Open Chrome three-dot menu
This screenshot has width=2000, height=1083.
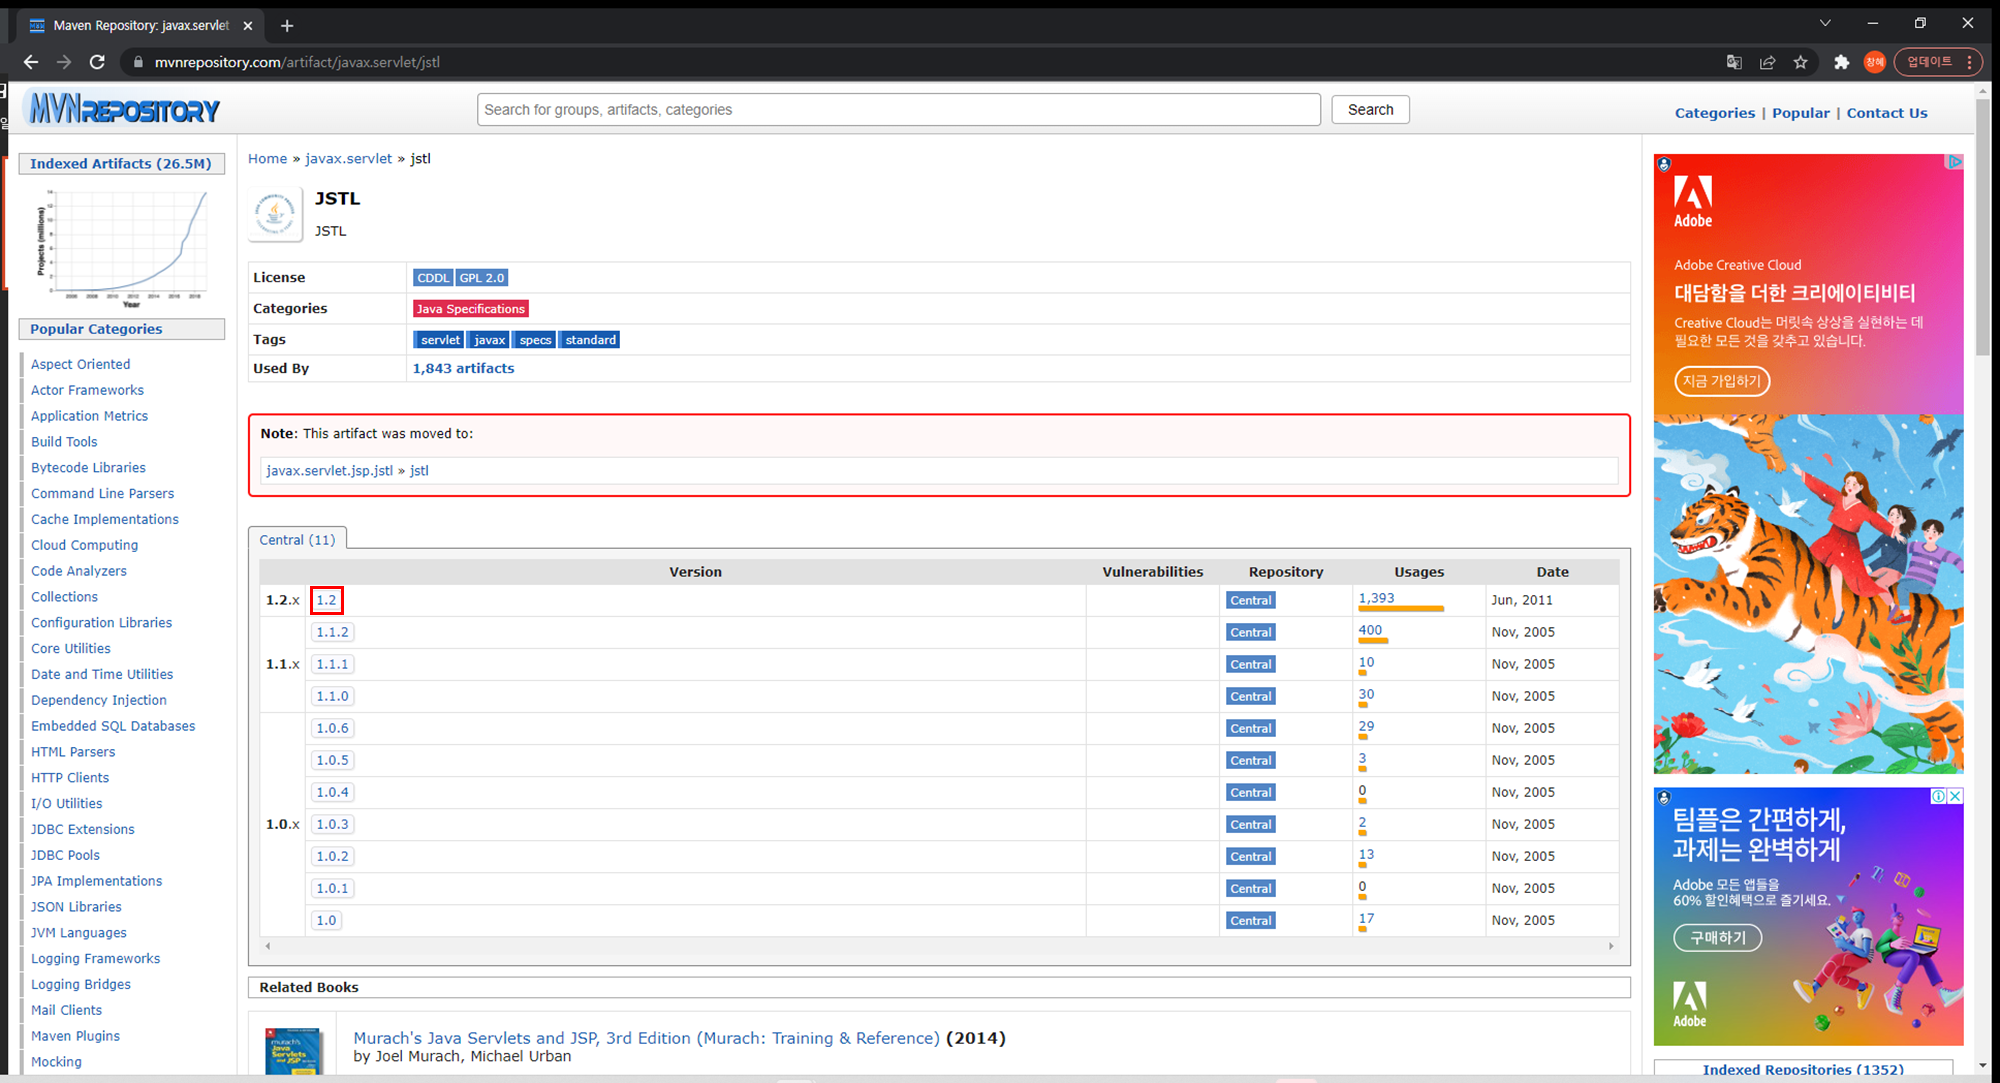click(x=1969, y=62)
